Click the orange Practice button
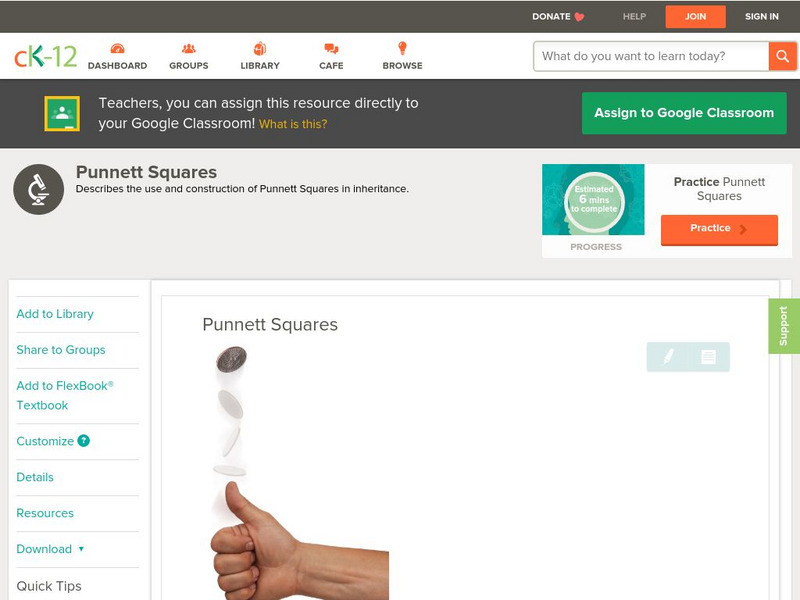The image size is (800, 600). (x=719, y=230)
